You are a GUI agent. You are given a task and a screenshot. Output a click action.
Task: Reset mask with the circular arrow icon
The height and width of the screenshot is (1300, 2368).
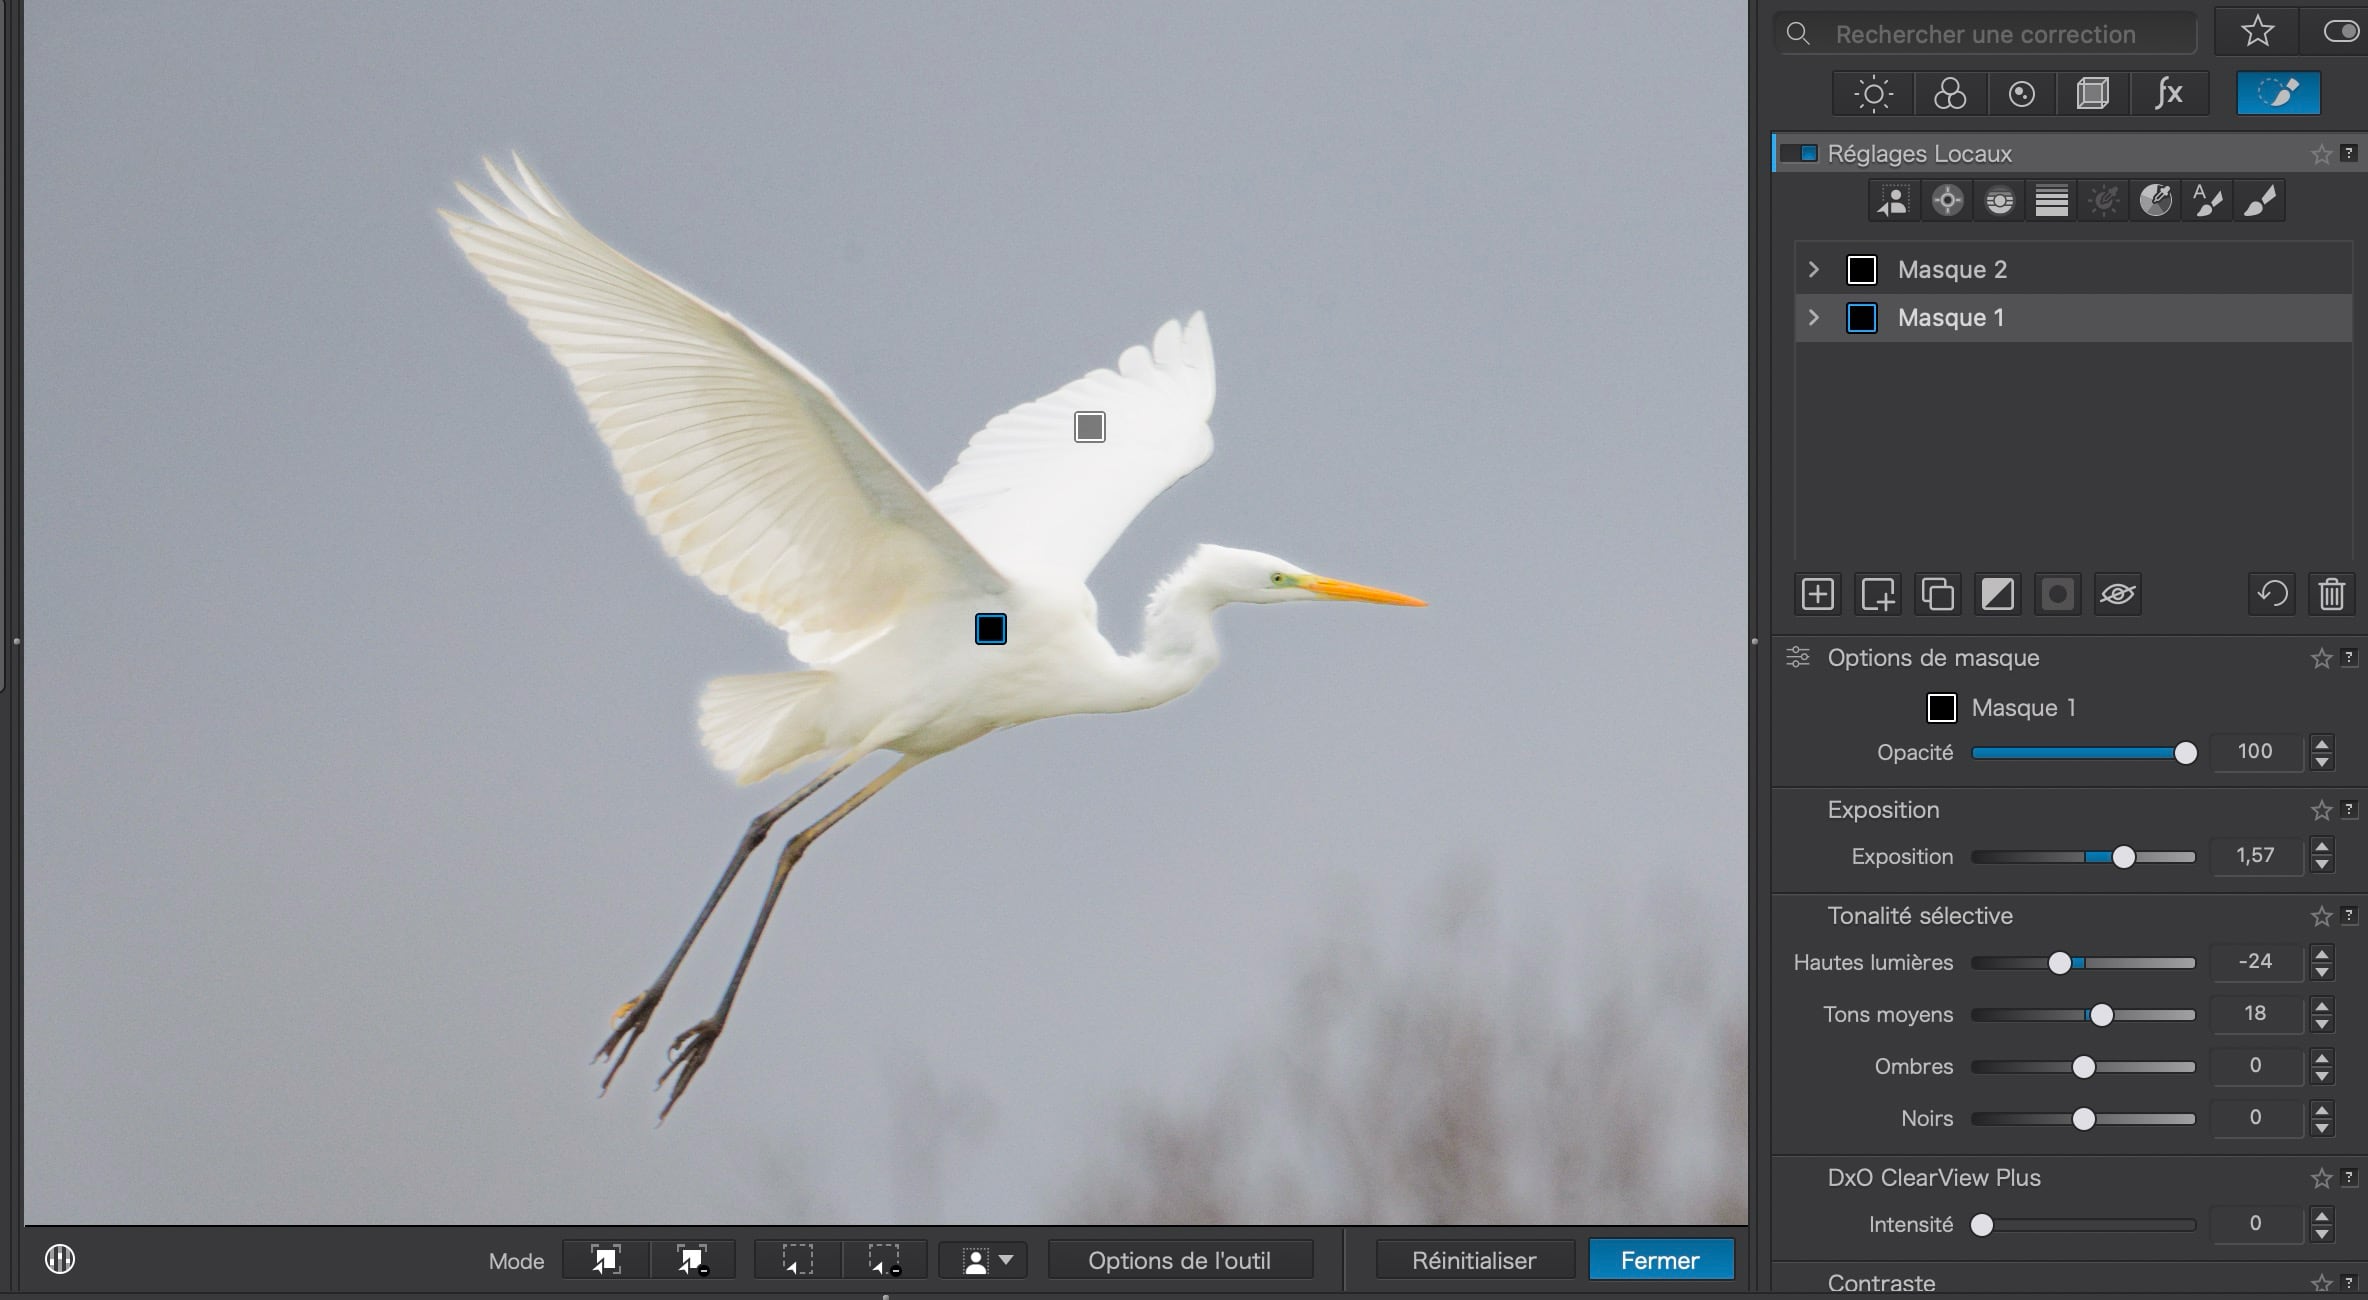[2272, 594]
